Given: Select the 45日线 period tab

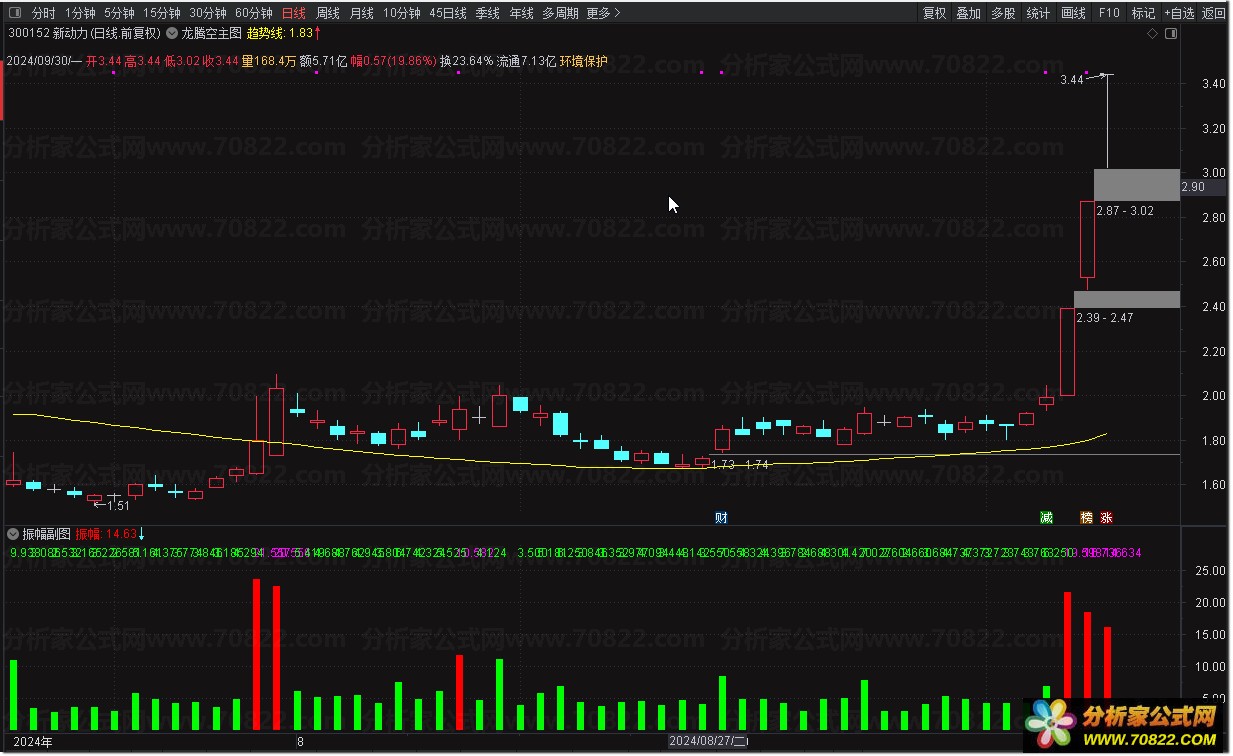Looking at the screenshot, I should [448, 13].
